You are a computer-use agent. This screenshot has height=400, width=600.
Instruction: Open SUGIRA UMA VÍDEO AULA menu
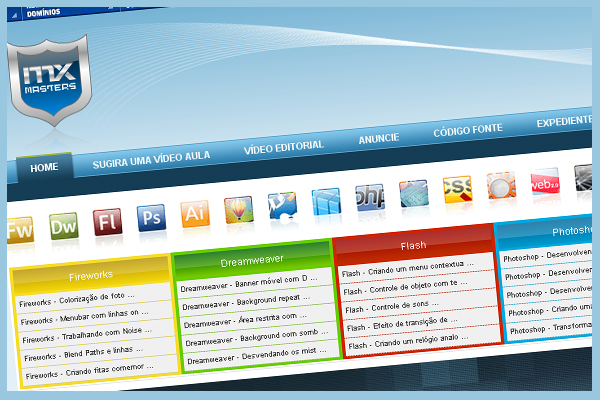[x=151, y=159]
